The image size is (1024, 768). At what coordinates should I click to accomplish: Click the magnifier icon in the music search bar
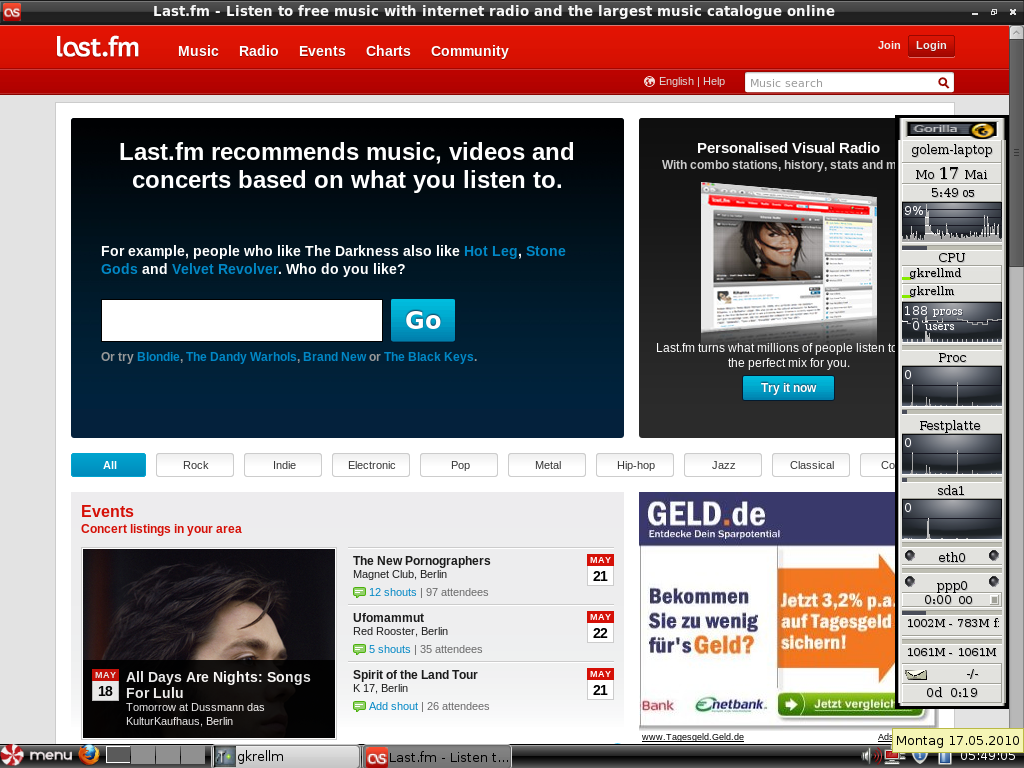click(943, 82)
